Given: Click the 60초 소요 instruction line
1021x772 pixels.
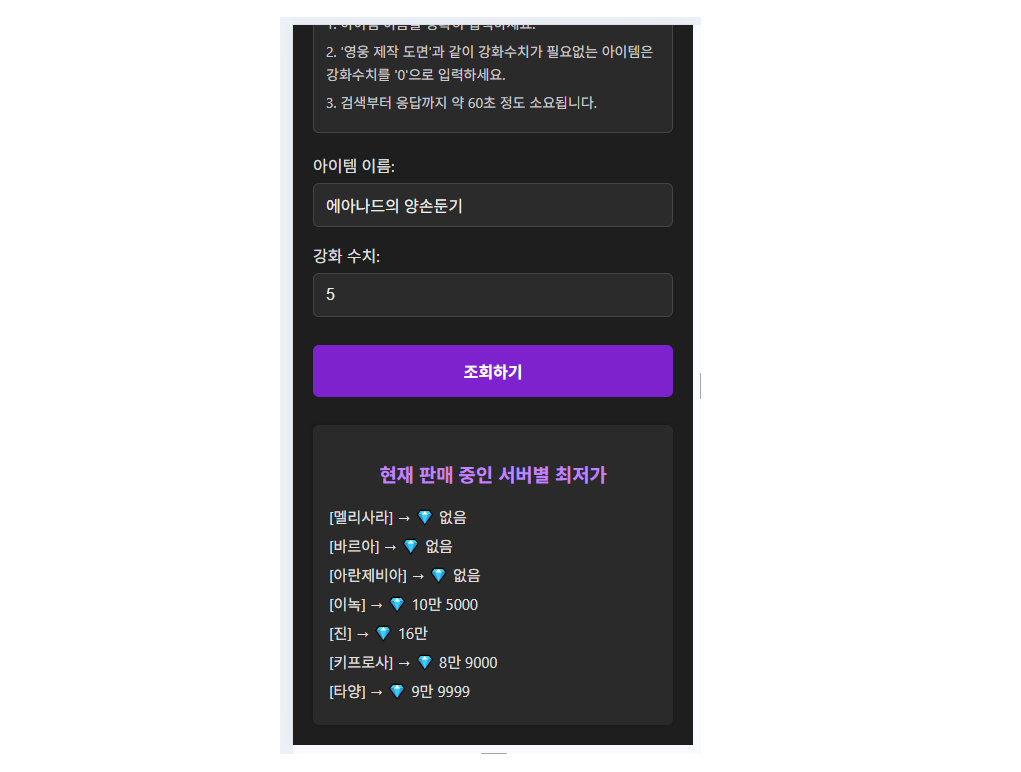Looking at the screenshot, I should coord(461,103).
